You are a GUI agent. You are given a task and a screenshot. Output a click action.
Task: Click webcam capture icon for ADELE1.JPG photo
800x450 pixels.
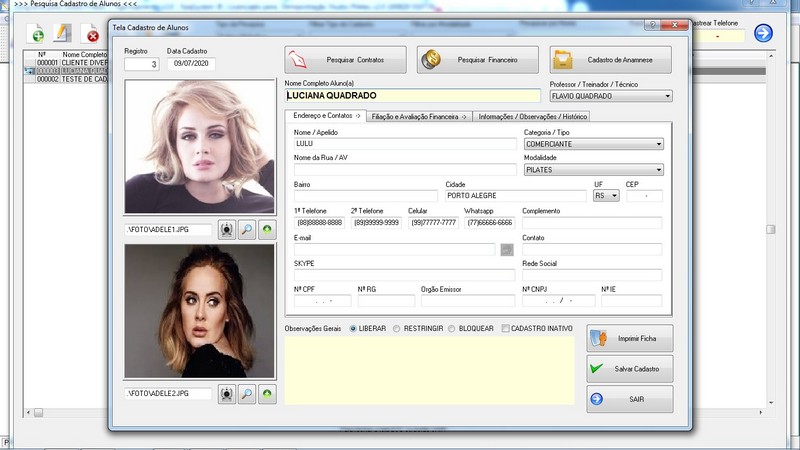[227, 230]
